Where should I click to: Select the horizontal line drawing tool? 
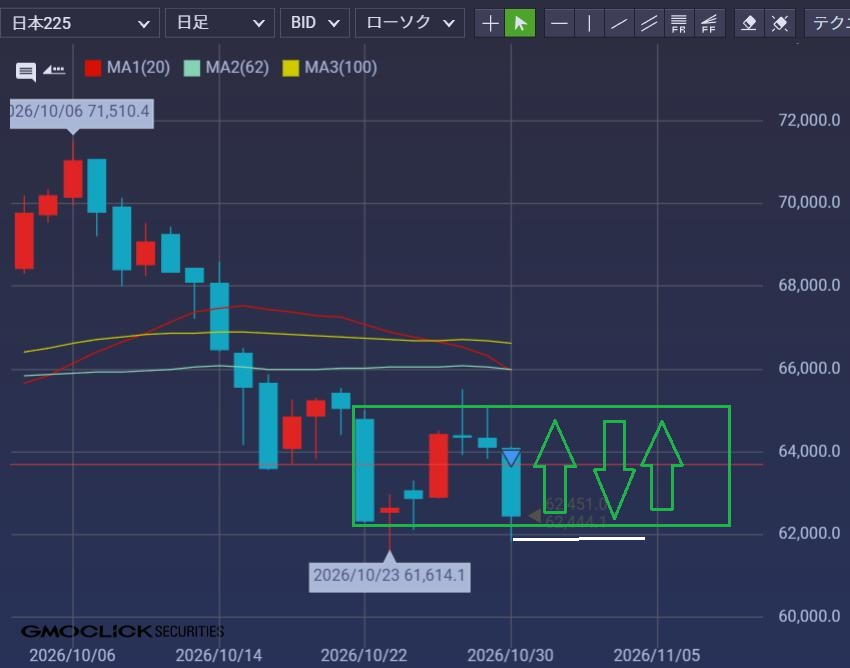[559, 23]
